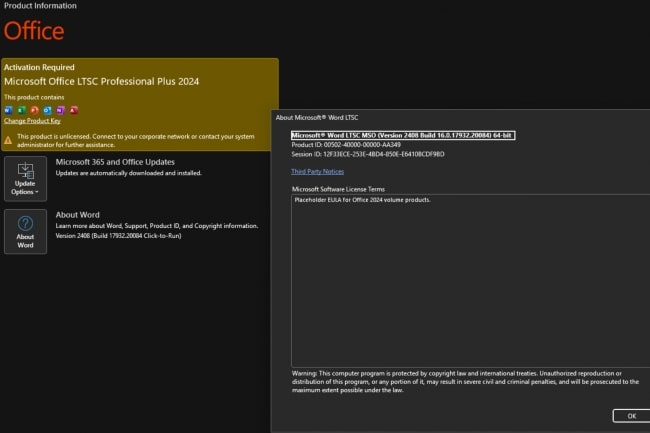The image size is (650, 433).
Task: Open the Update Options dropdown
Action: point(25,179)
